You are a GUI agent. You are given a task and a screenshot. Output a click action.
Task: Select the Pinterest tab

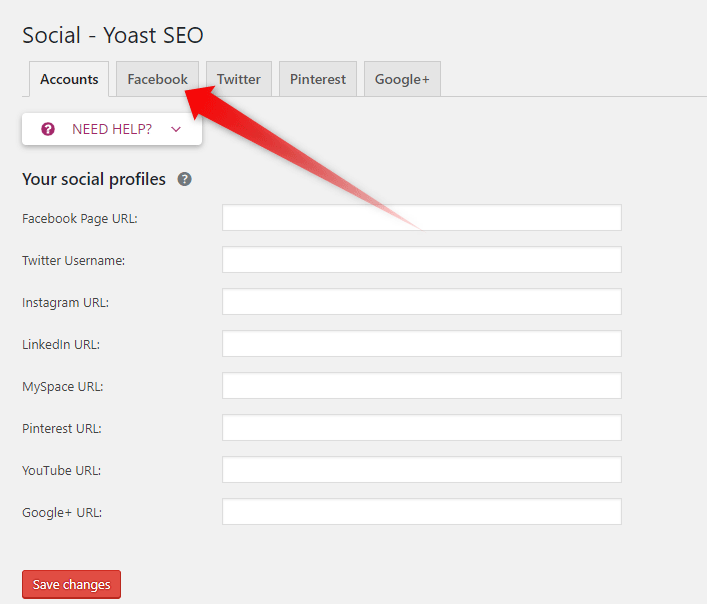point(317,80)
